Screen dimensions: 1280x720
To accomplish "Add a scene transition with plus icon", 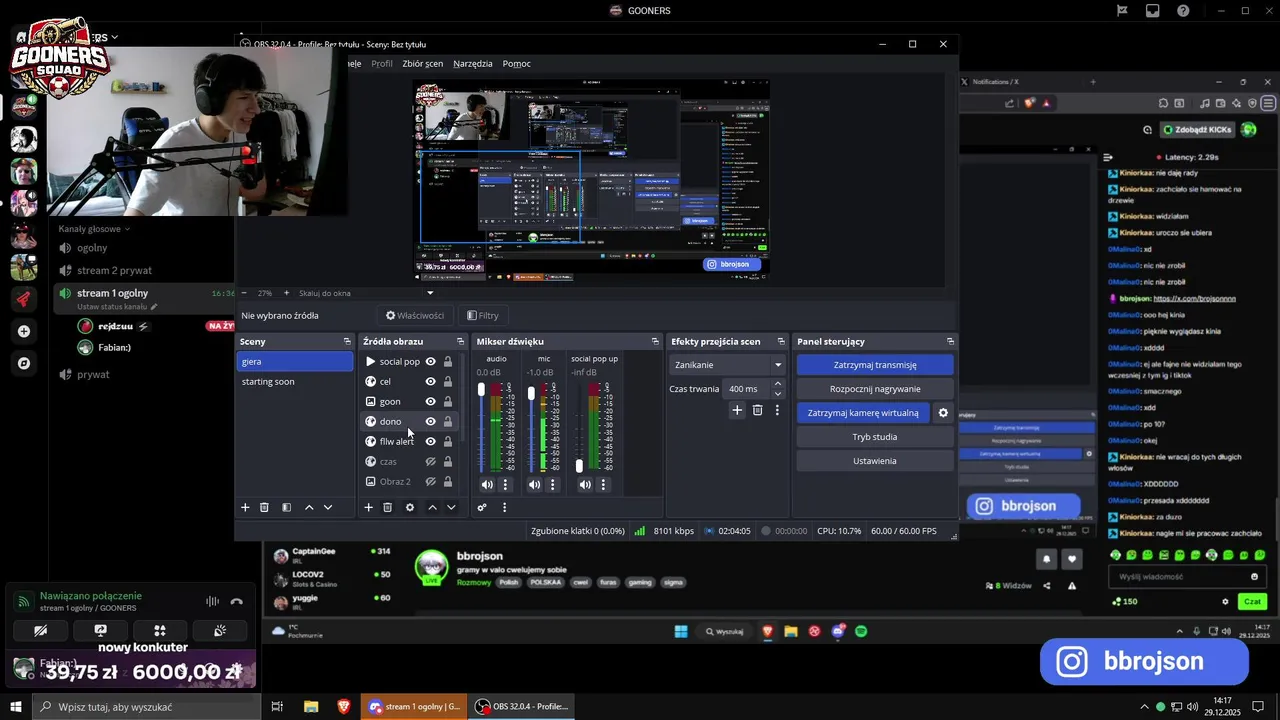I will [737, 410].
